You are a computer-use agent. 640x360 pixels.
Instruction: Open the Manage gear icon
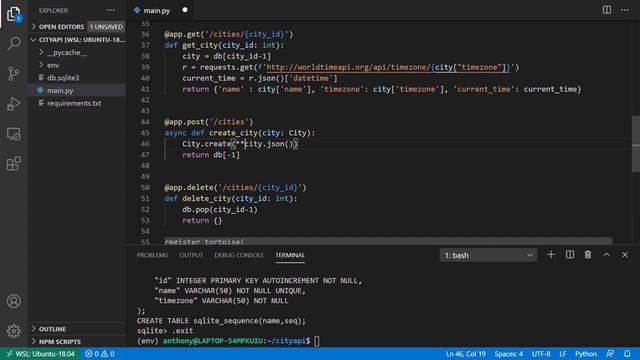coord(13,331)
